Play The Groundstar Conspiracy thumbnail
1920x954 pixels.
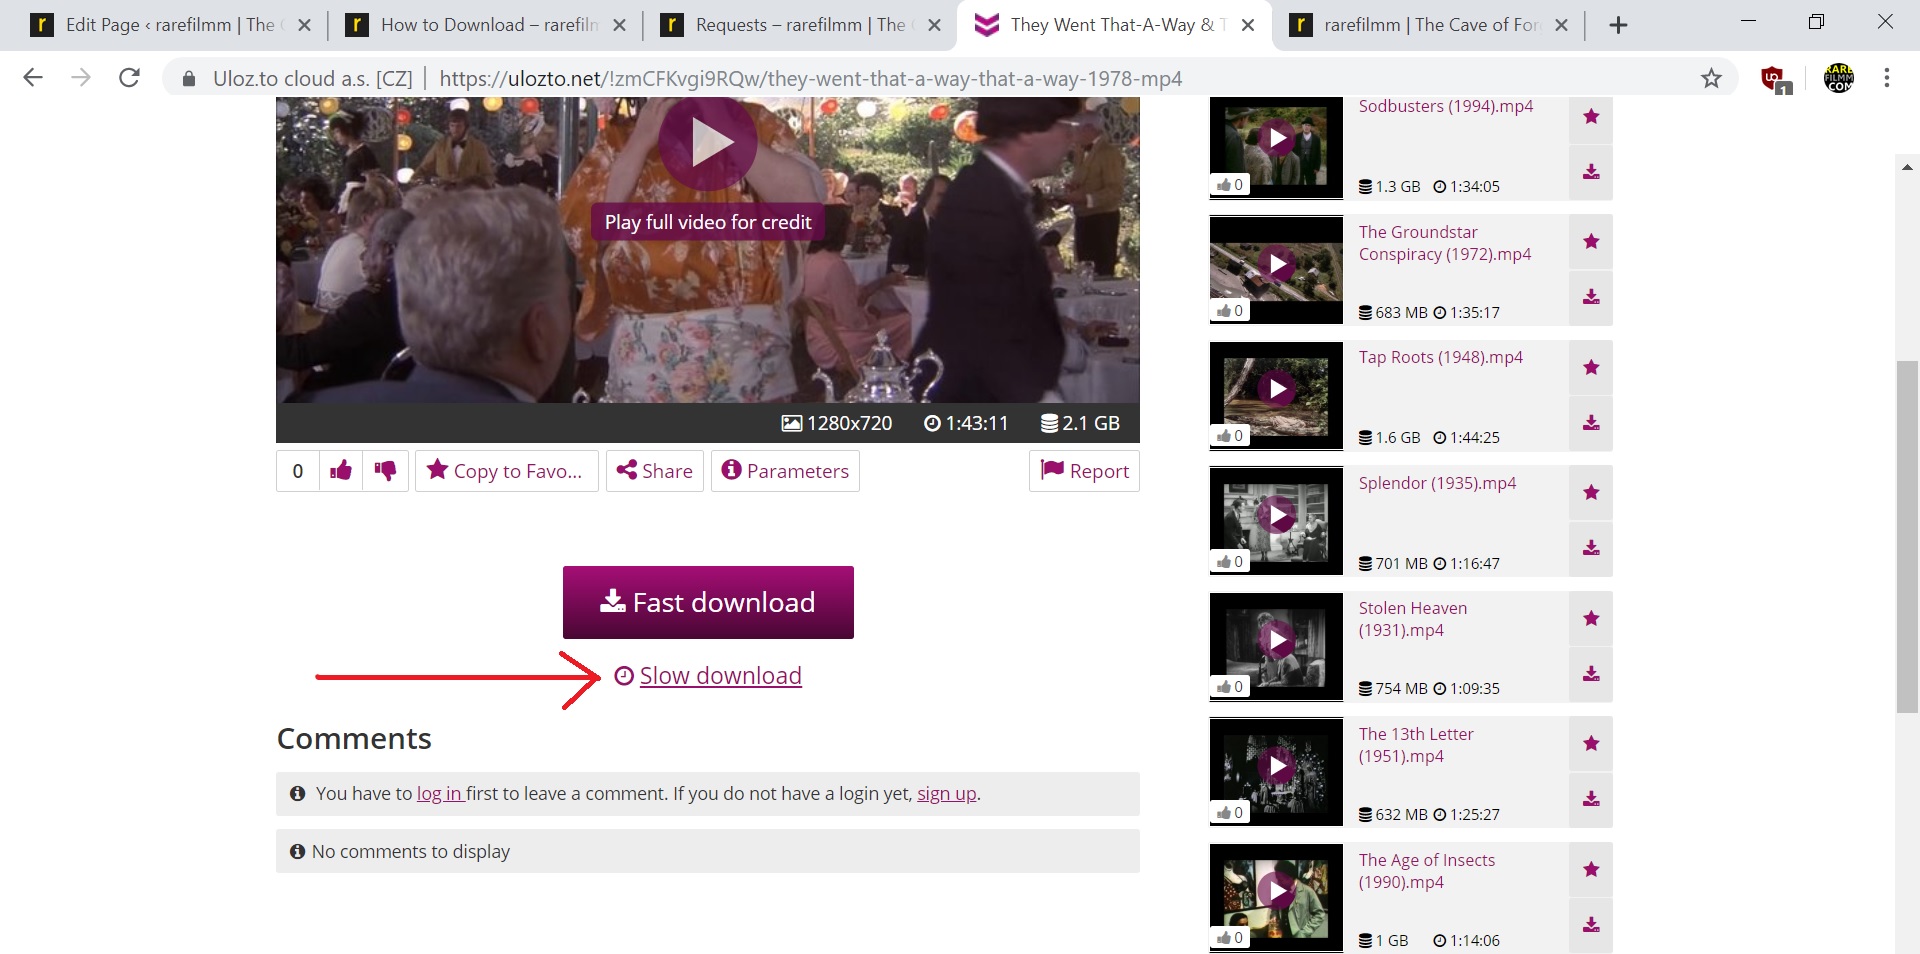(1276, 263)
